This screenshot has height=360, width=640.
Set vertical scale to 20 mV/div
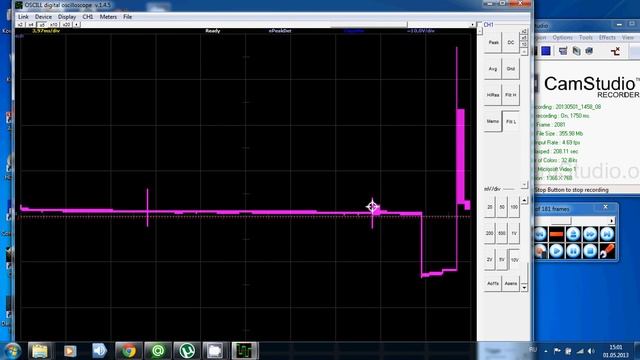coord(489,207)
